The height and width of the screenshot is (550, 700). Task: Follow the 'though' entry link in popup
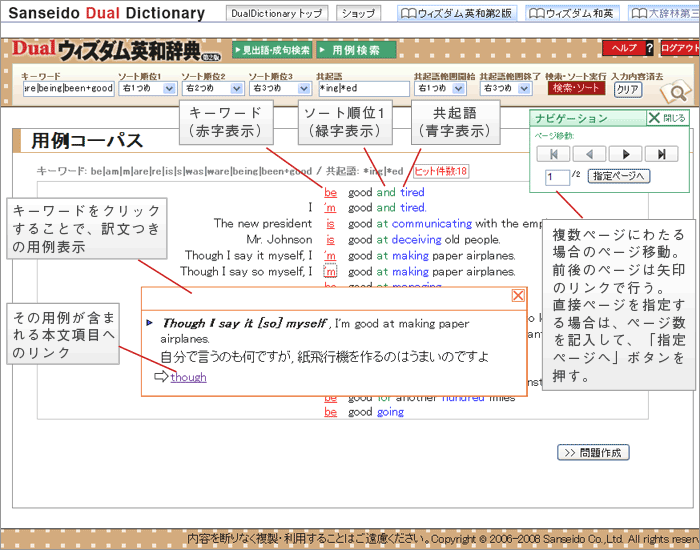click(188, 377)
